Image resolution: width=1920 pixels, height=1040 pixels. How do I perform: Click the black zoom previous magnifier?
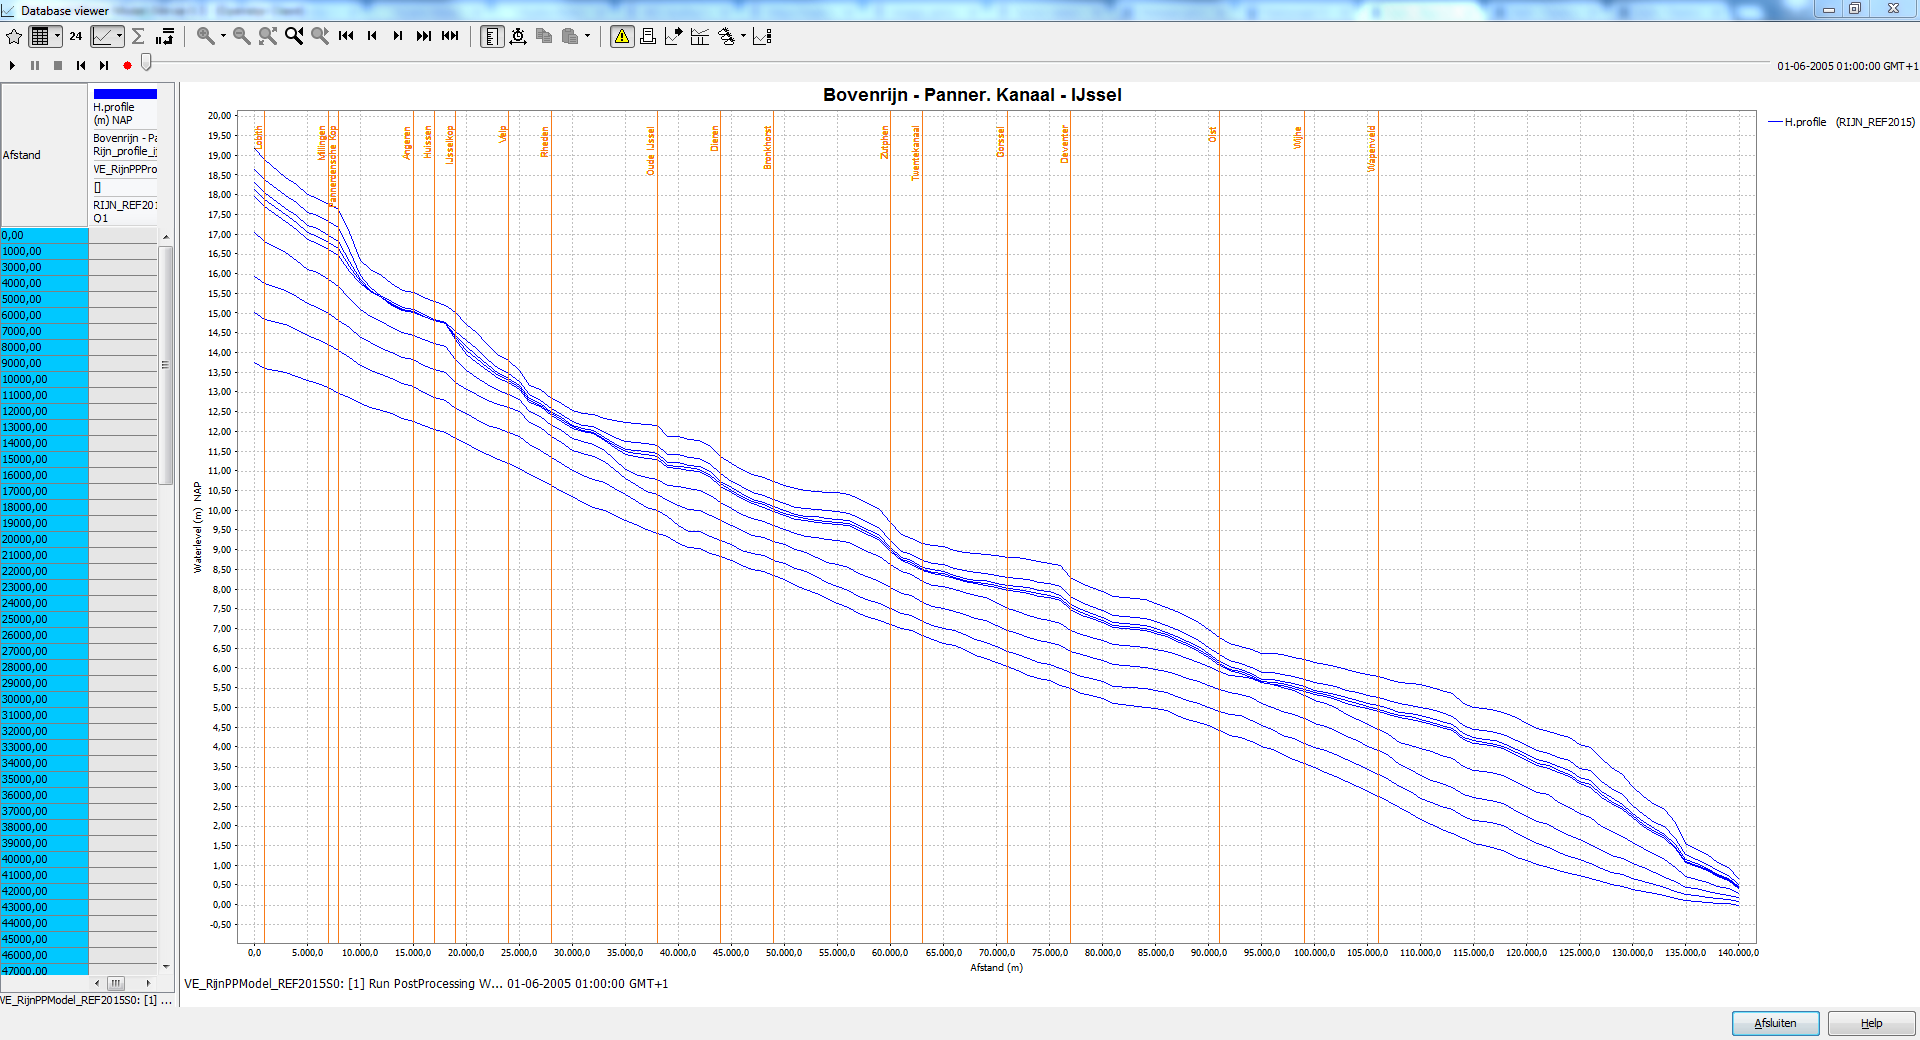coord(294,36)
